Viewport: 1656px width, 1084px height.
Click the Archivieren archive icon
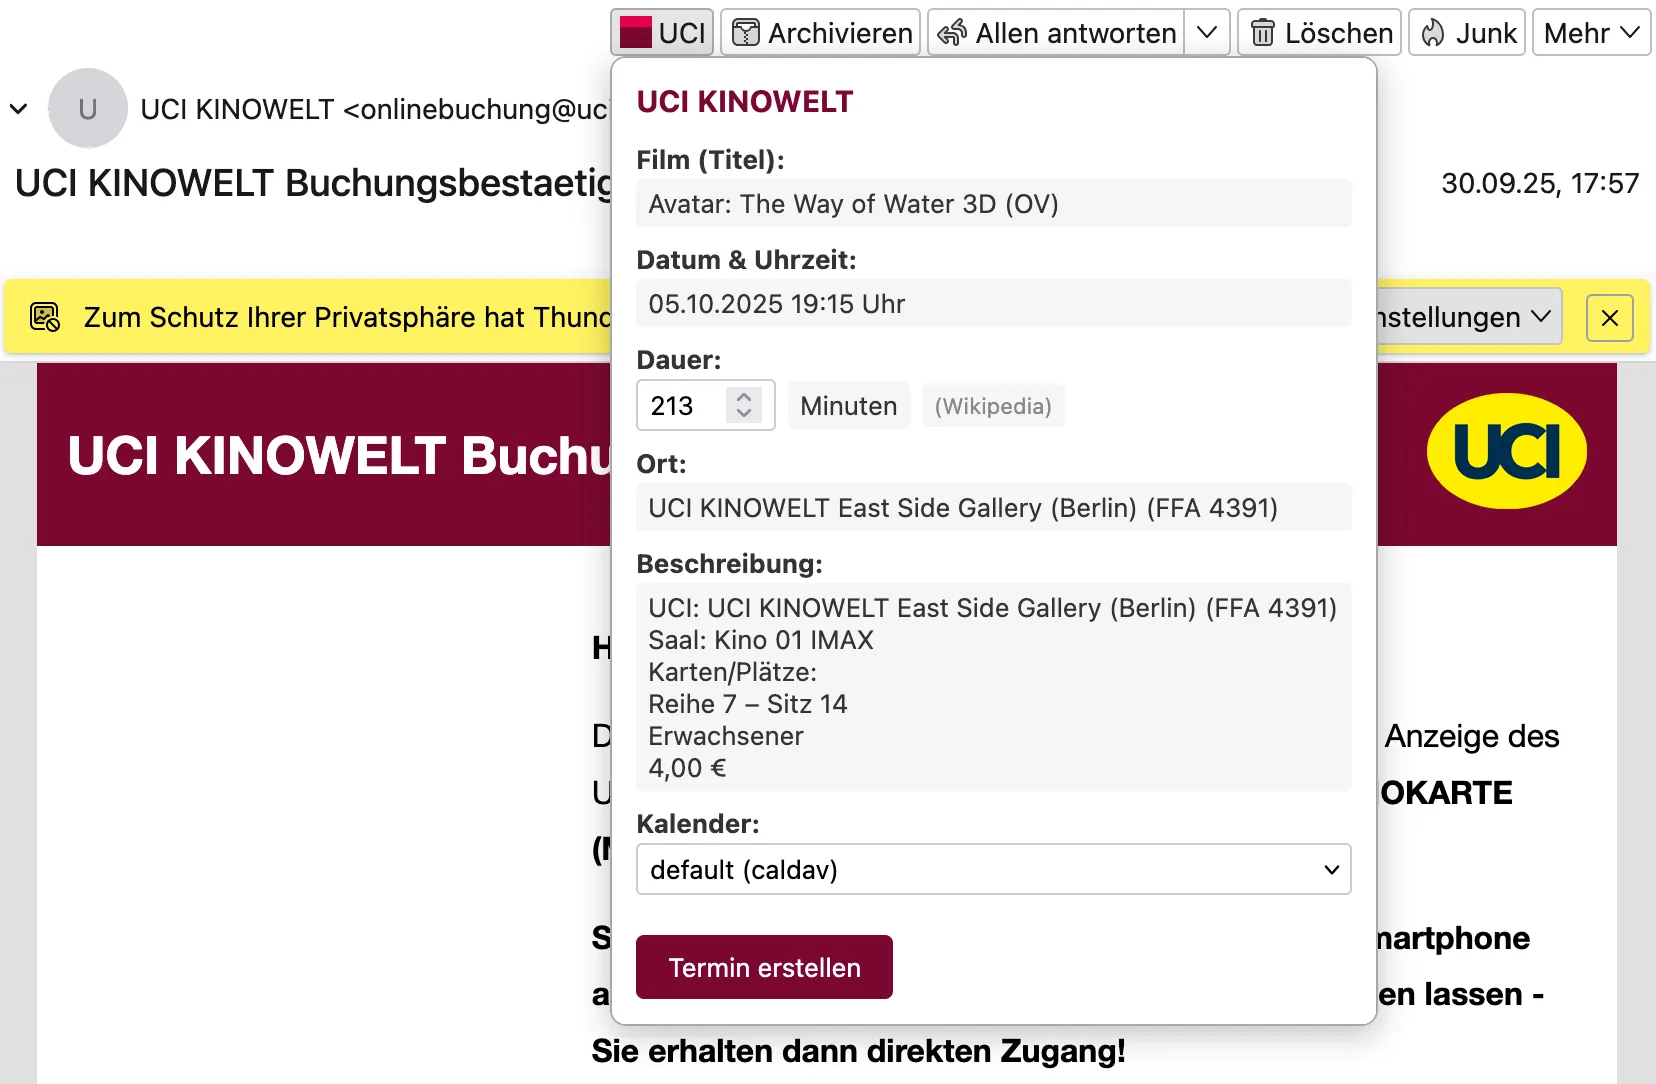[x=744, y=32]
